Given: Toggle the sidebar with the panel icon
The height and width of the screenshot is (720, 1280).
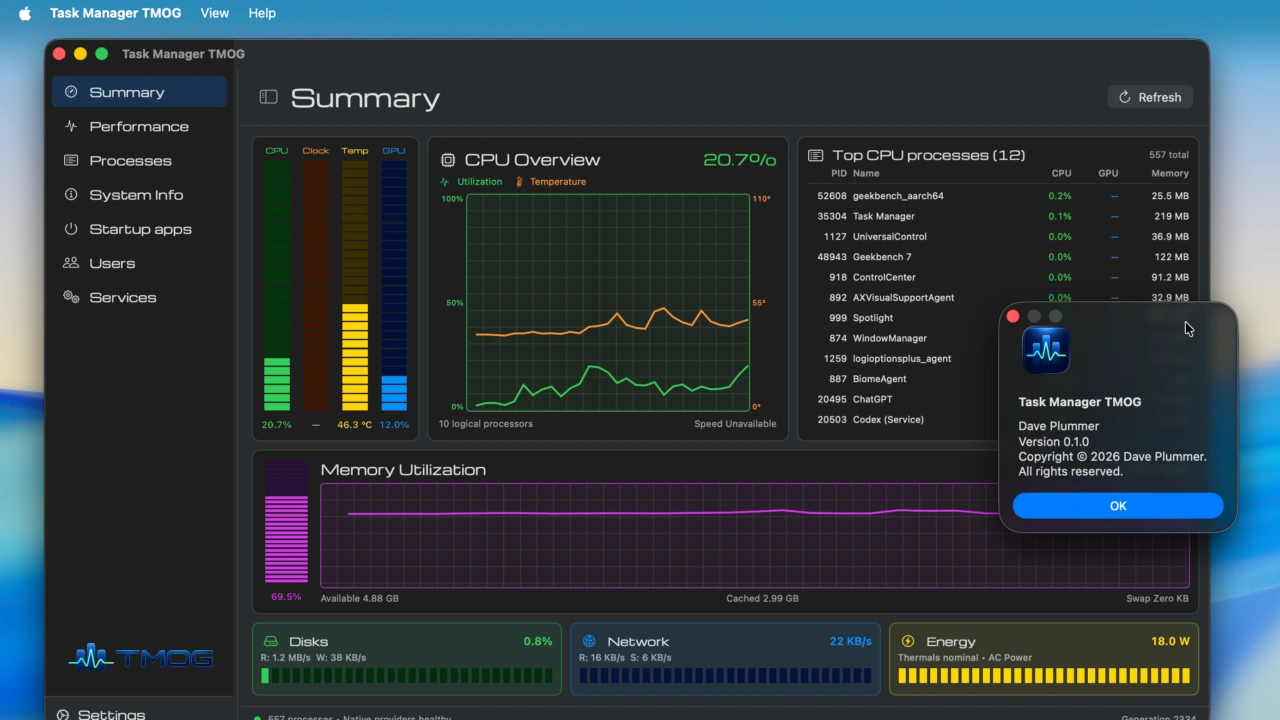Looking at the screenshot, I should pyautogui.click(x=268, y=97).
